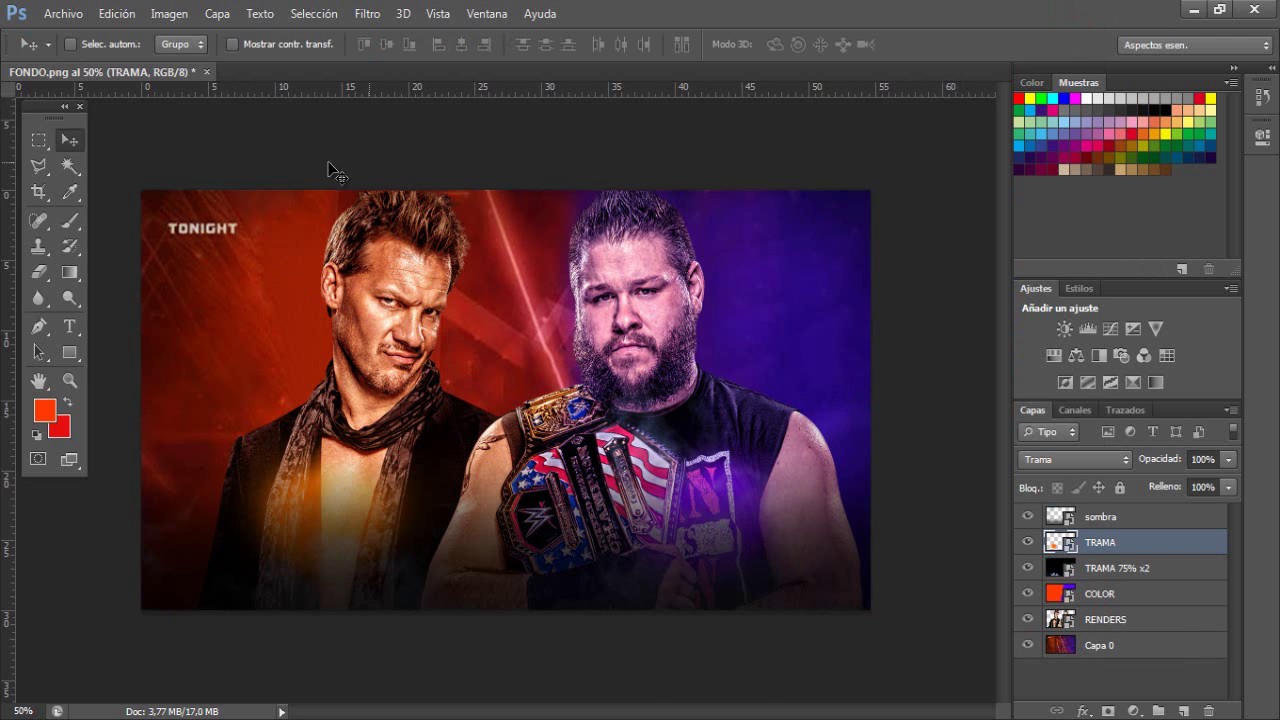Click the delete layer trash icon
1280x720 pixels.
(1208, 711)
